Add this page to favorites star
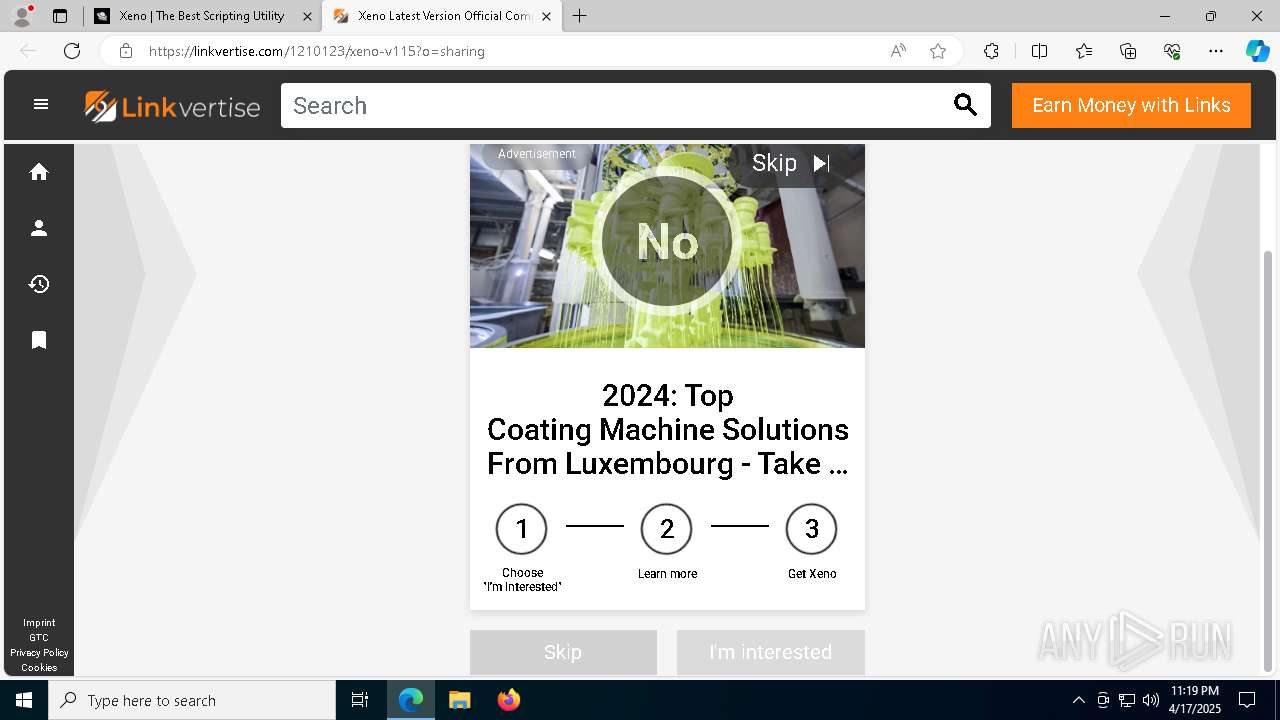The image size is (1280, 720). [938, 51]
